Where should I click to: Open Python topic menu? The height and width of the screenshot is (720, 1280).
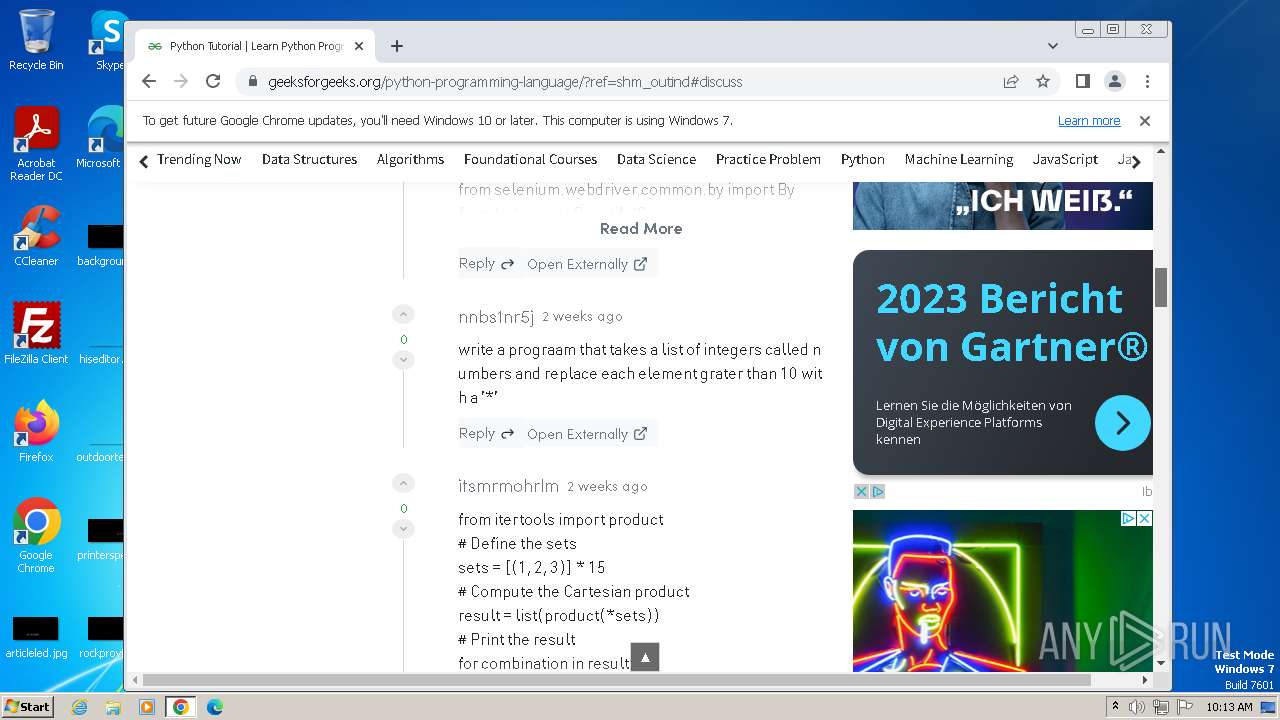pos(862,159)
